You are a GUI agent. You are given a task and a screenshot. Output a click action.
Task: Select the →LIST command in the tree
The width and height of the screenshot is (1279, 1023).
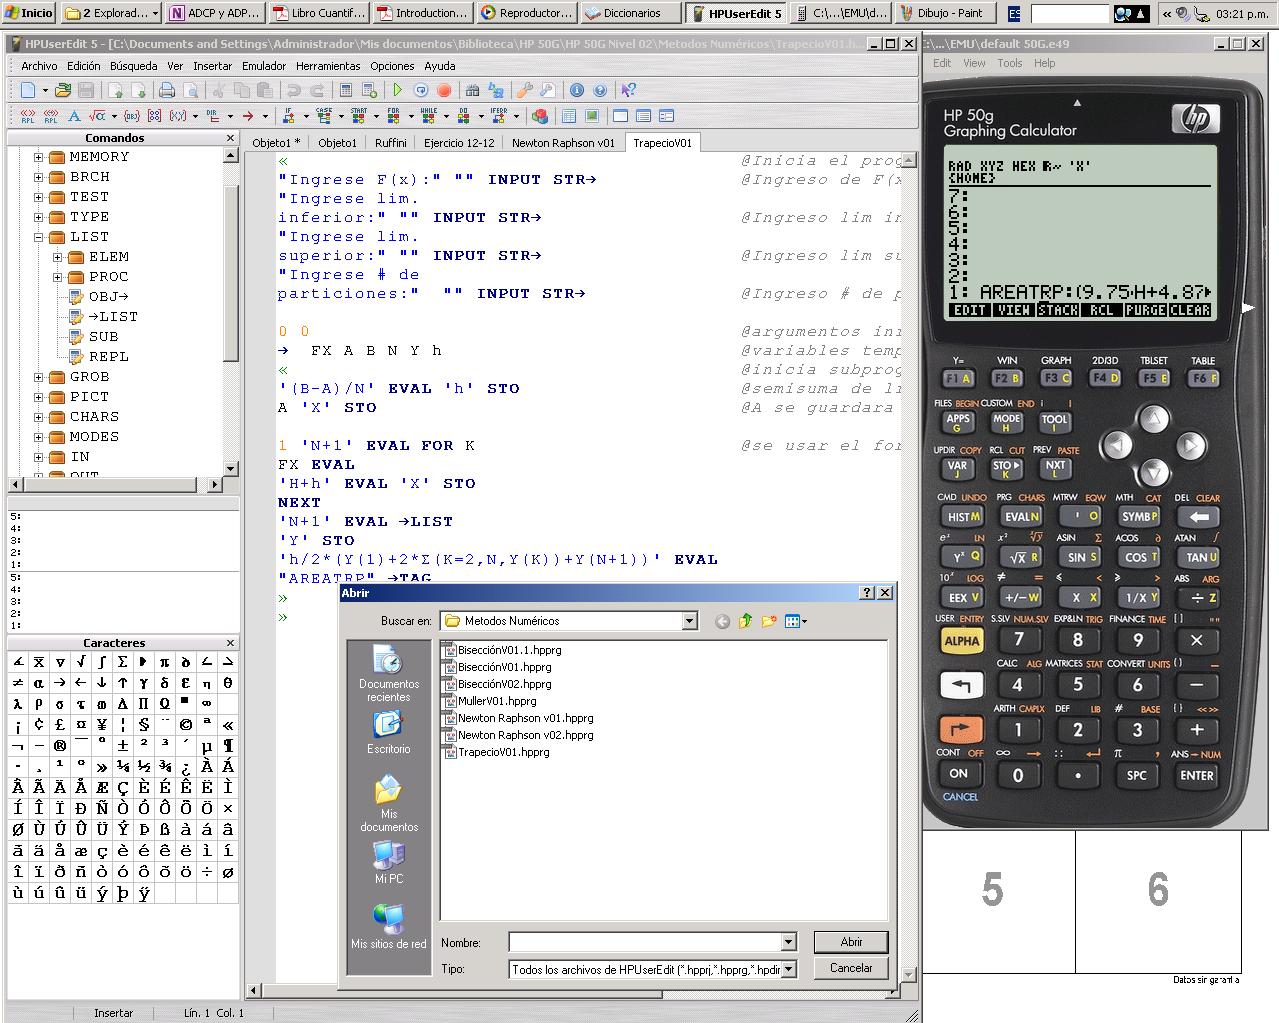[113, 317]
